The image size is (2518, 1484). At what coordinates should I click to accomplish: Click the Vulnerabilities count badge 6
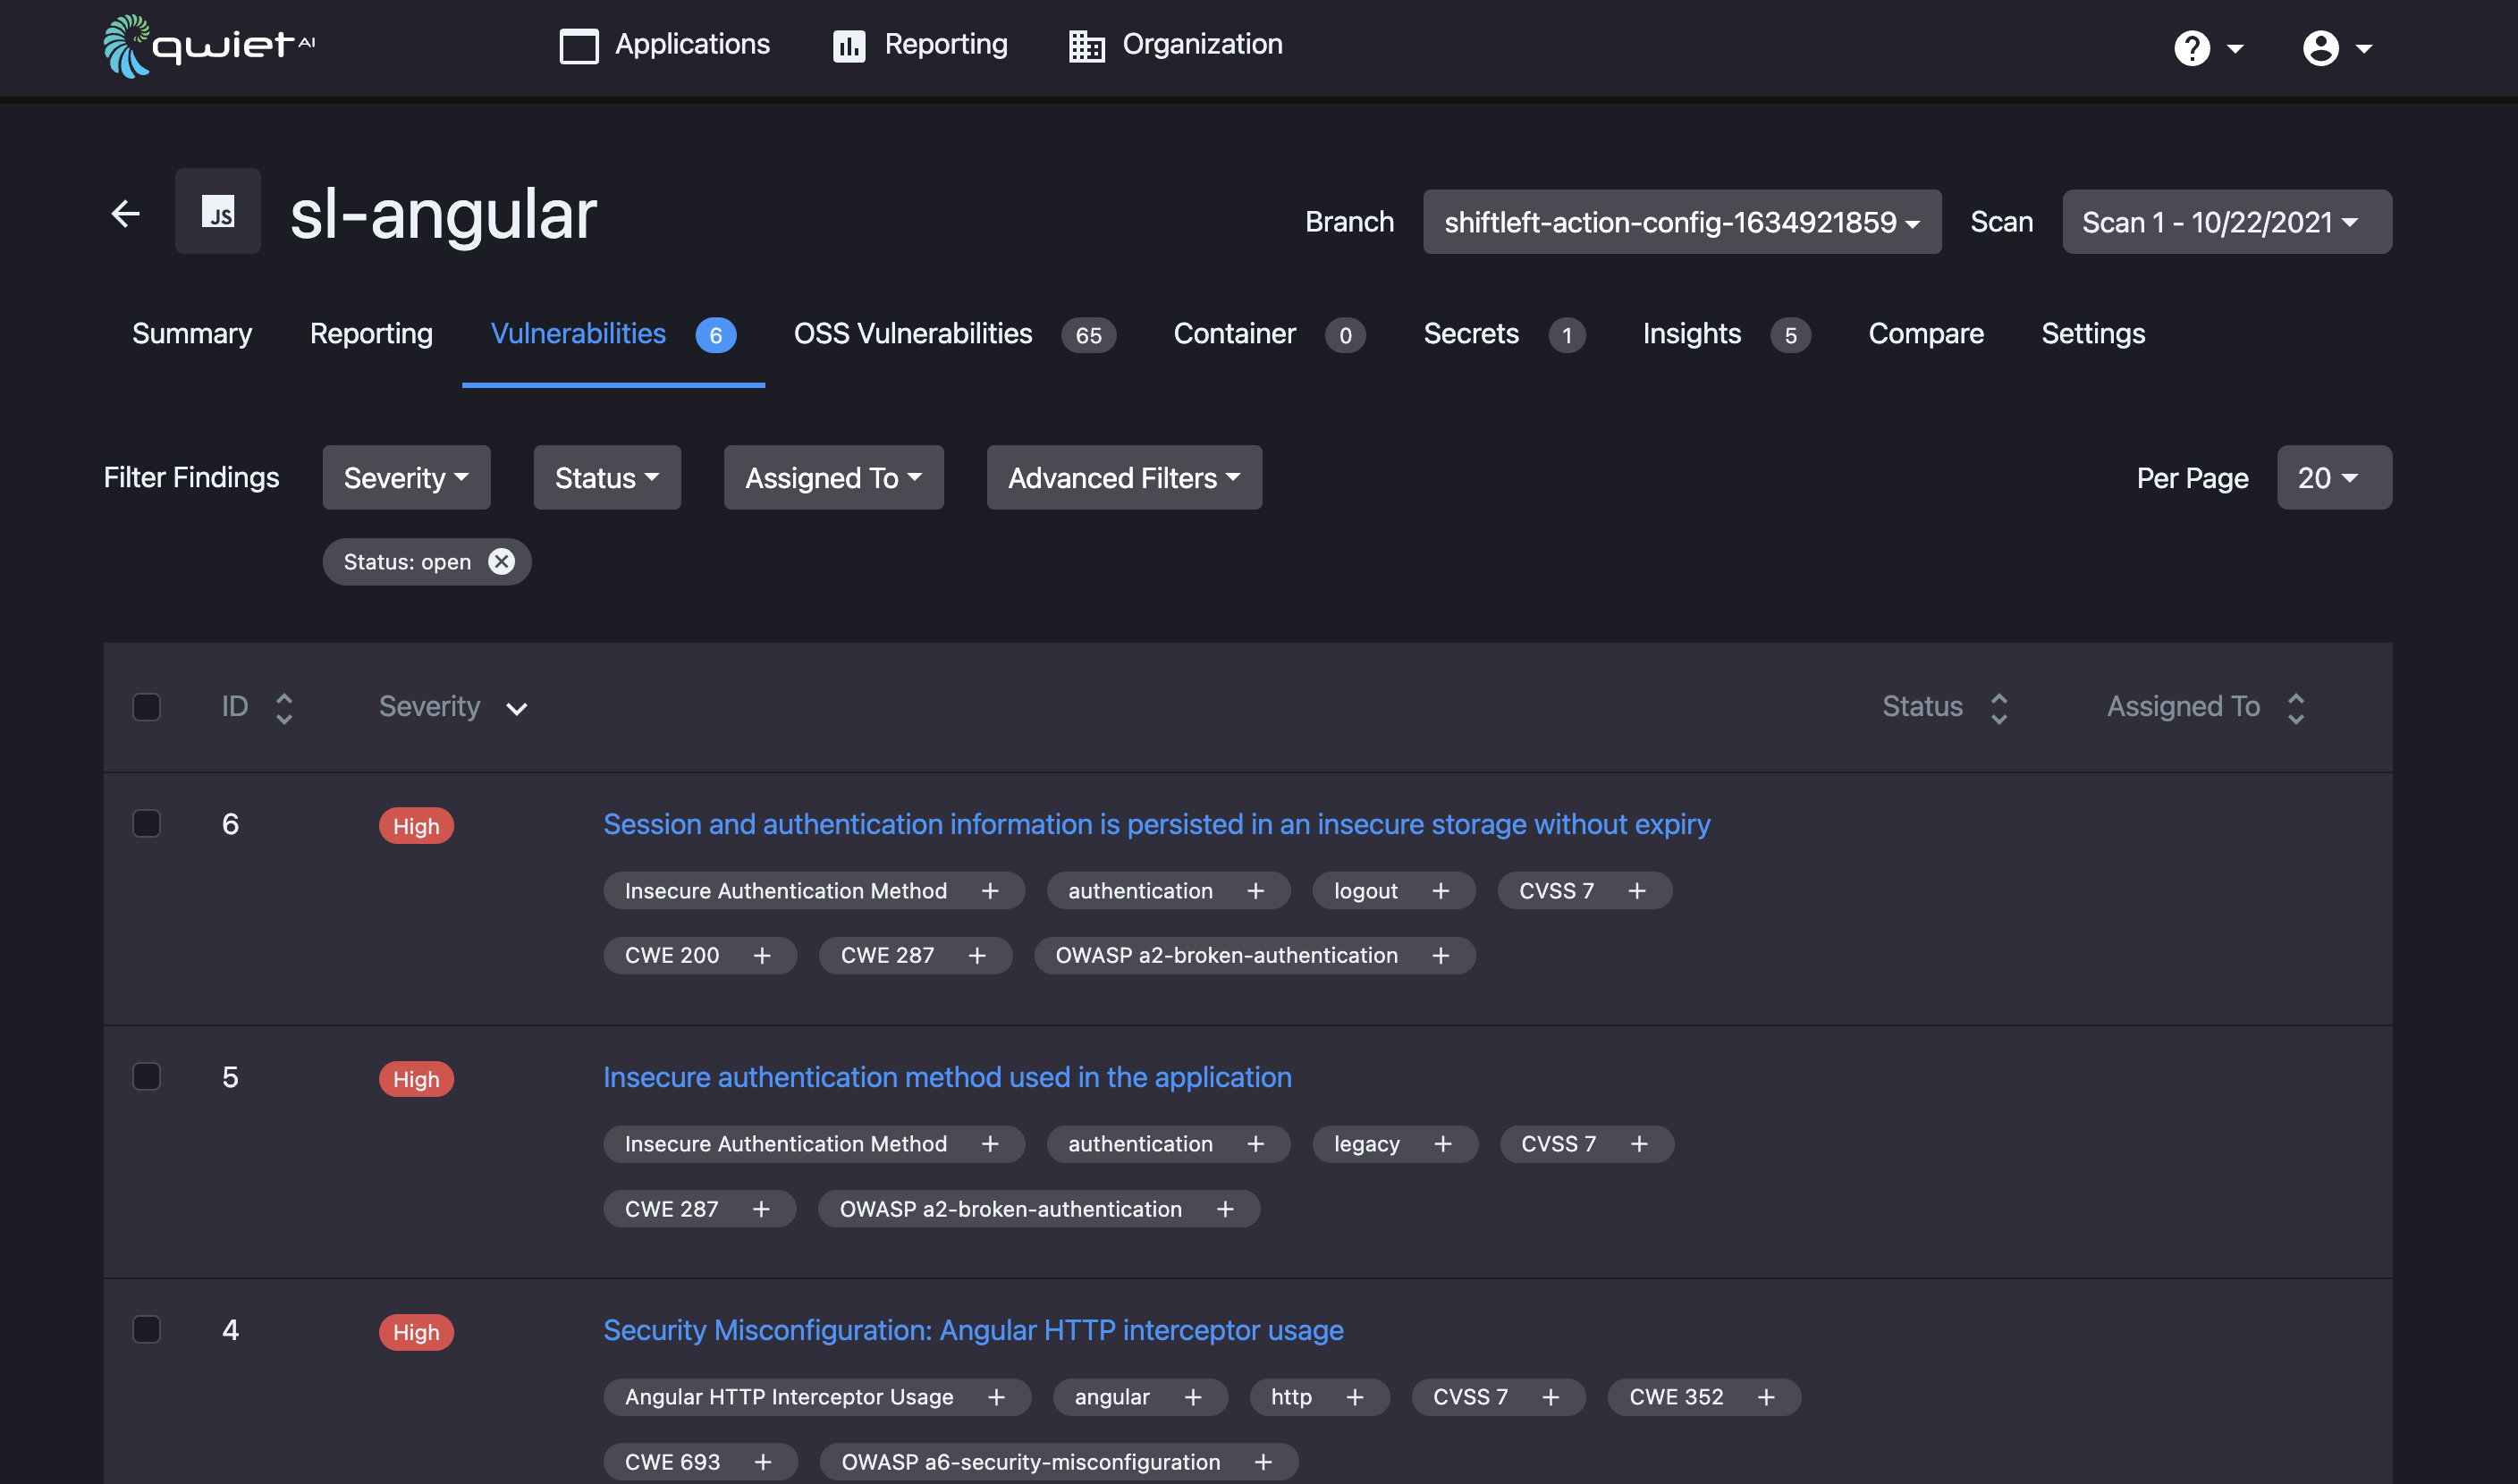click(x=715, y=335)
